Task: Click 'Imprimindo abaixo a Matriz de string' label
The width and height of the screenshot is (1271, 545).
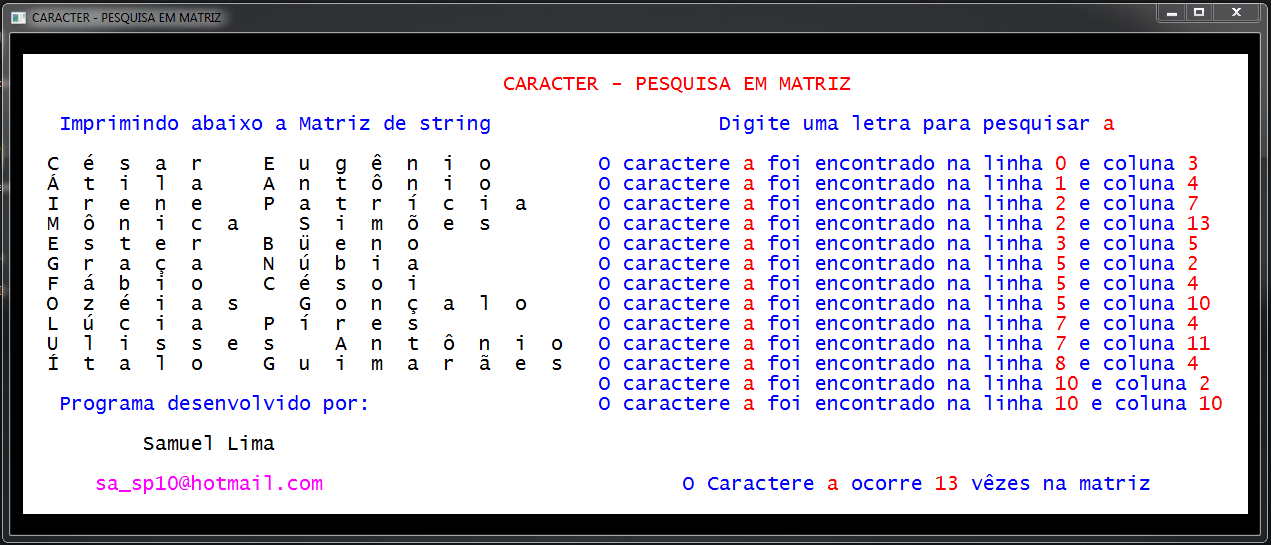Action: [275, 124]
